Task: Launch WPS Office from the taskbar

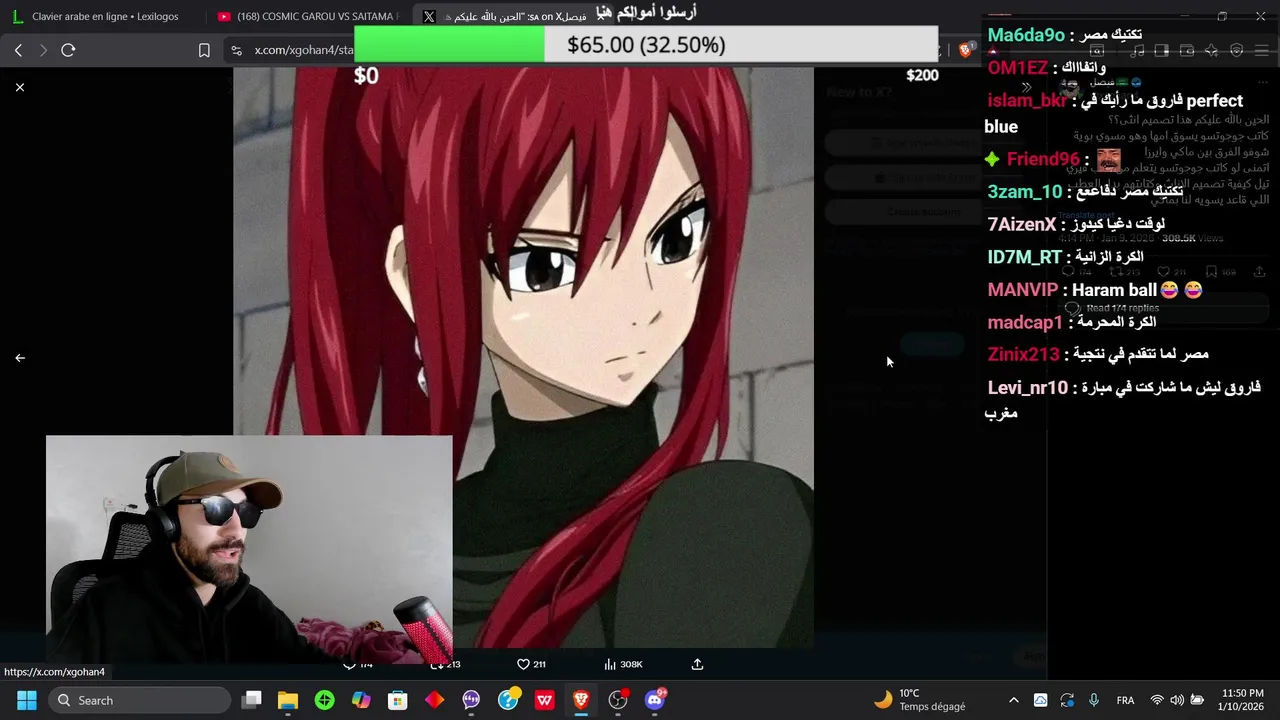Action: pyautogui.click(x=544, y=700)
